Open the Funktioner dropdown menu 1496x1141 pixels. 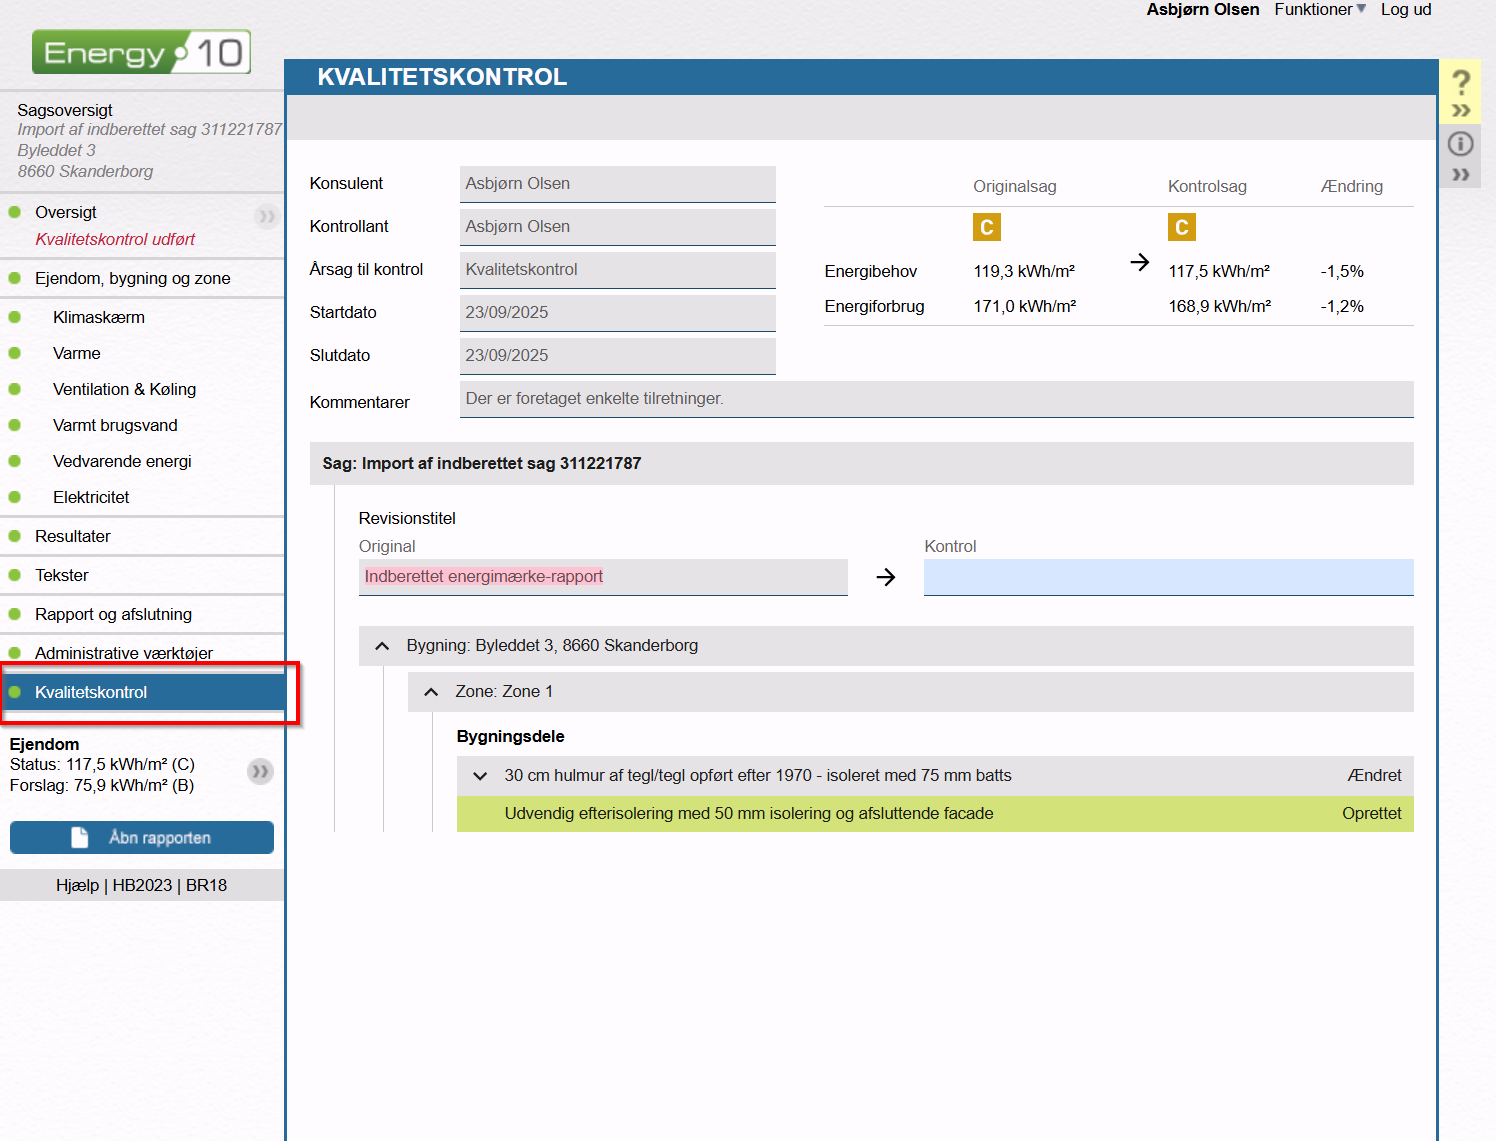click(1319, 10)
